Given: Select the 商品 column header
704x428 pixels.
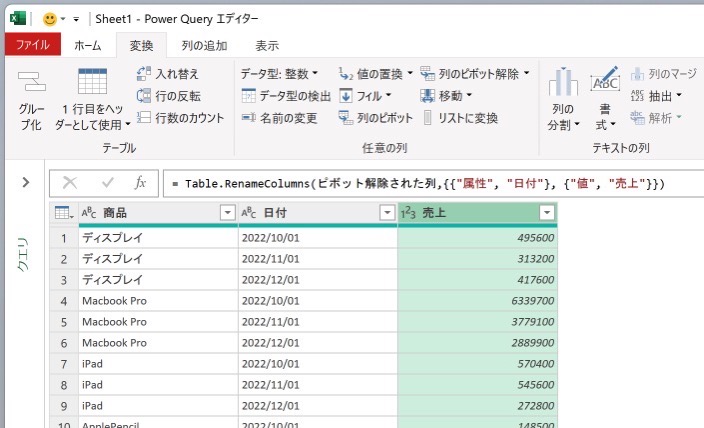Looking at the screenshot, I should (x=158, y=212).
